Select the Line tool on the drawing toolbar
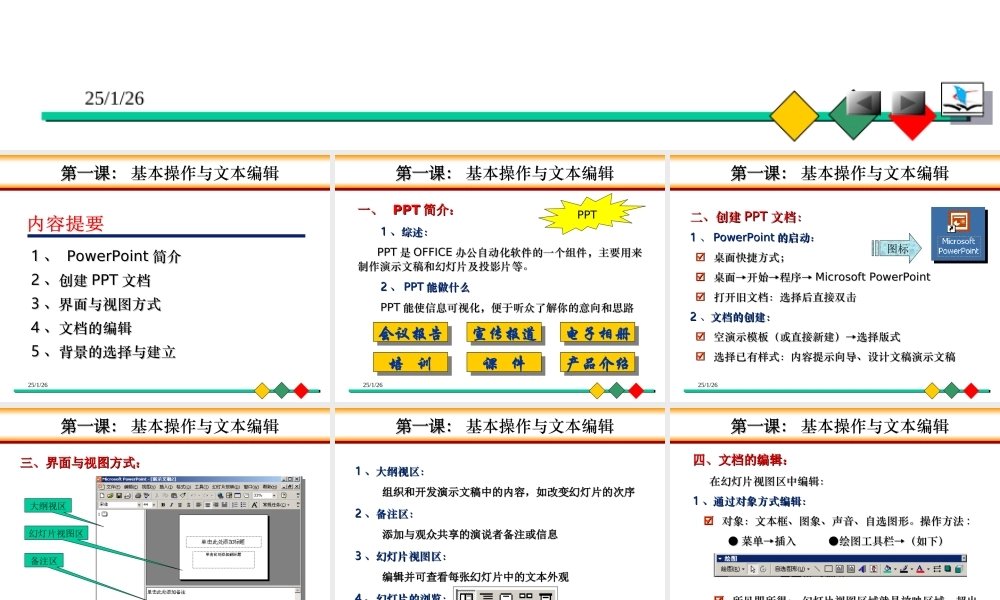 tap(817, 569)
